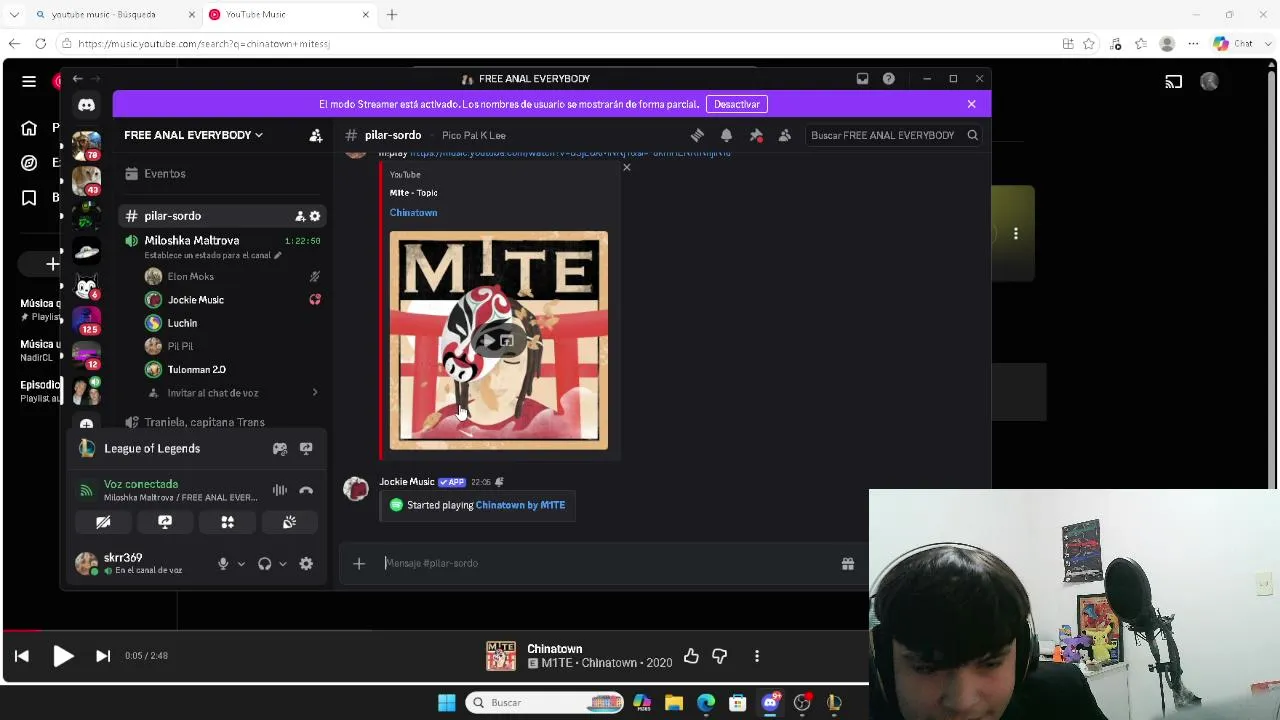Open the Threads icon in channel header
Screen dimensions: 1280x720
point(697,135)
